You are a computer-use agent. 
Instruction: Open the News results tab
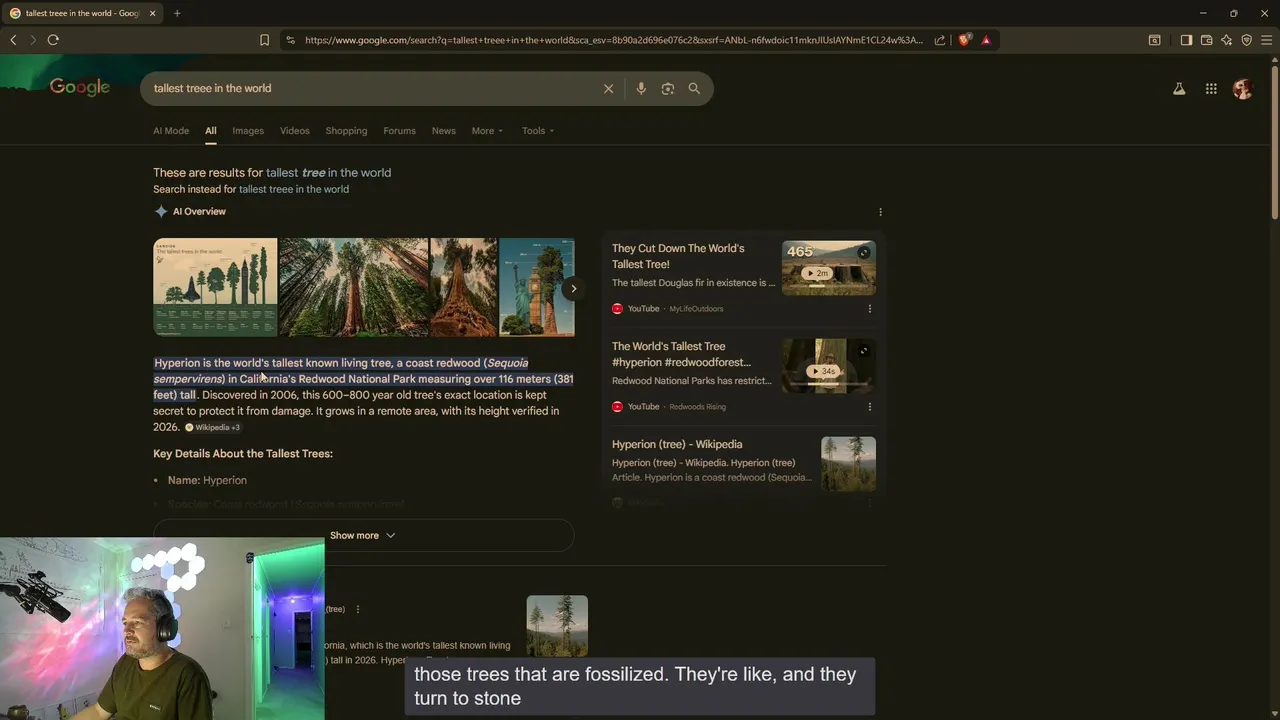point(443,131)
